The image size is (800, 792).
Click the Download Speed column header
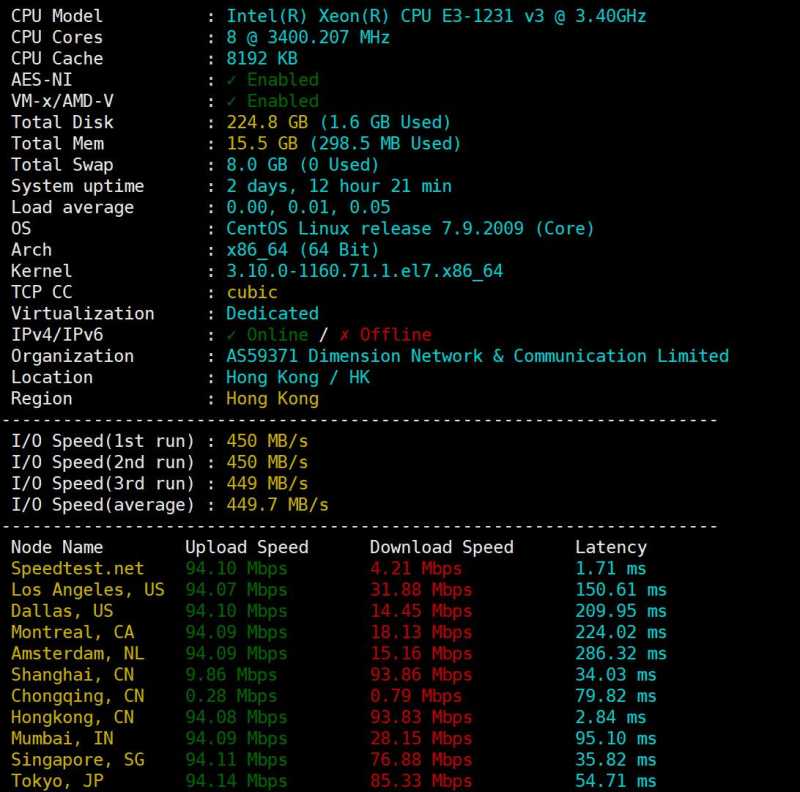click(x=441, y=548)
